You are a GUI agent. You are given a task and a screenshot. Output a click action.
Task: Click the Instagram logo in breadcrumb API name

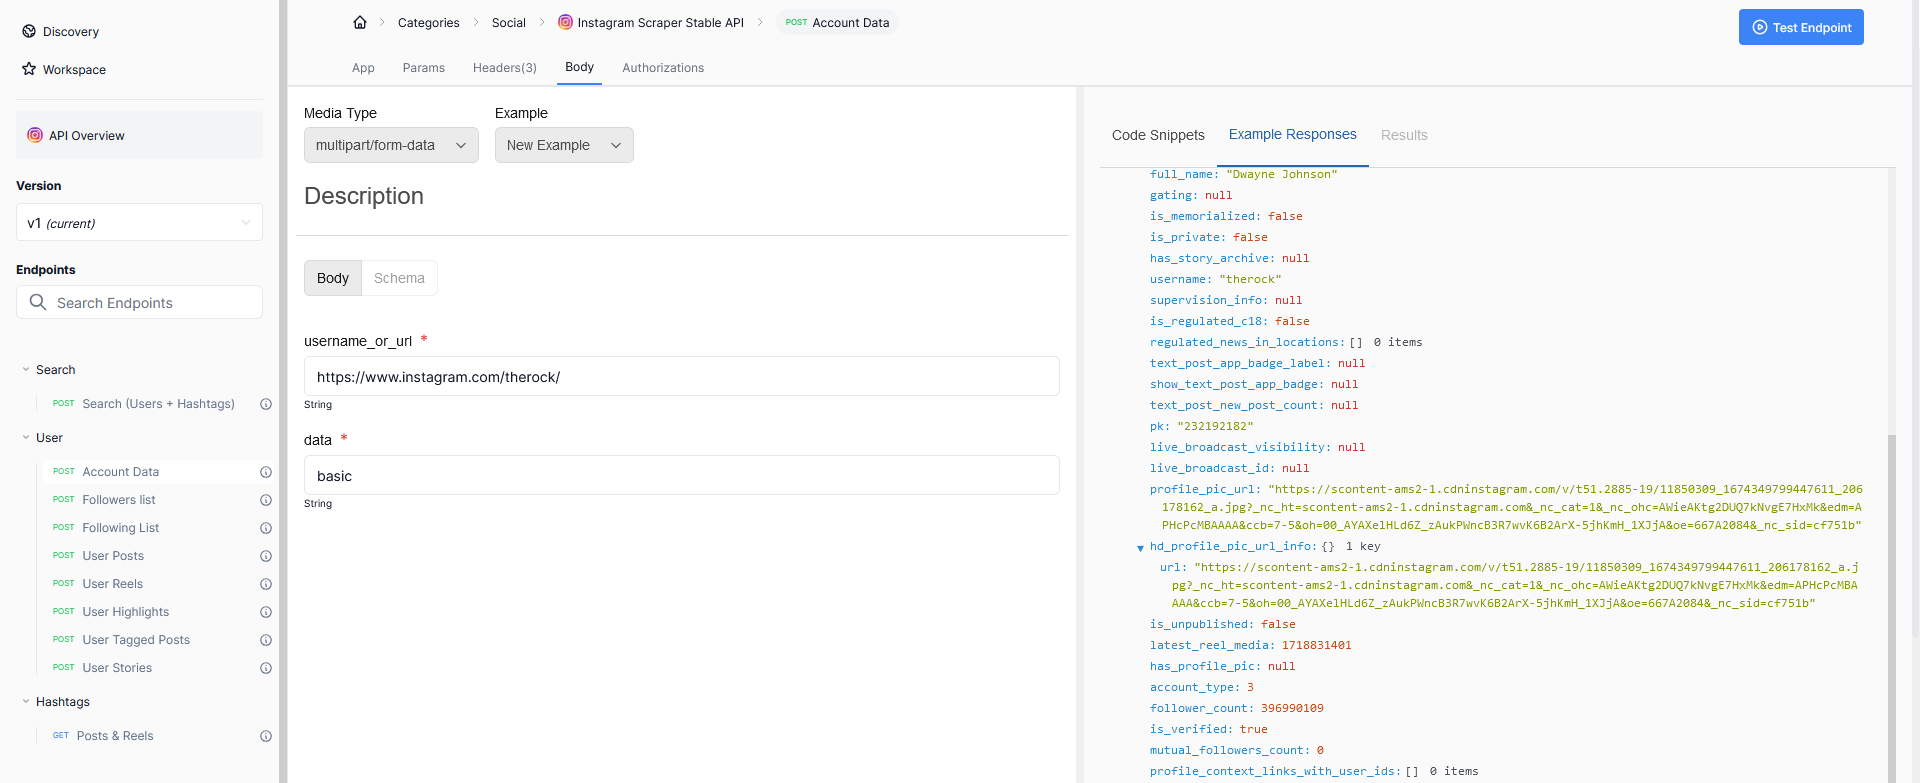click(x=565, y=22)
